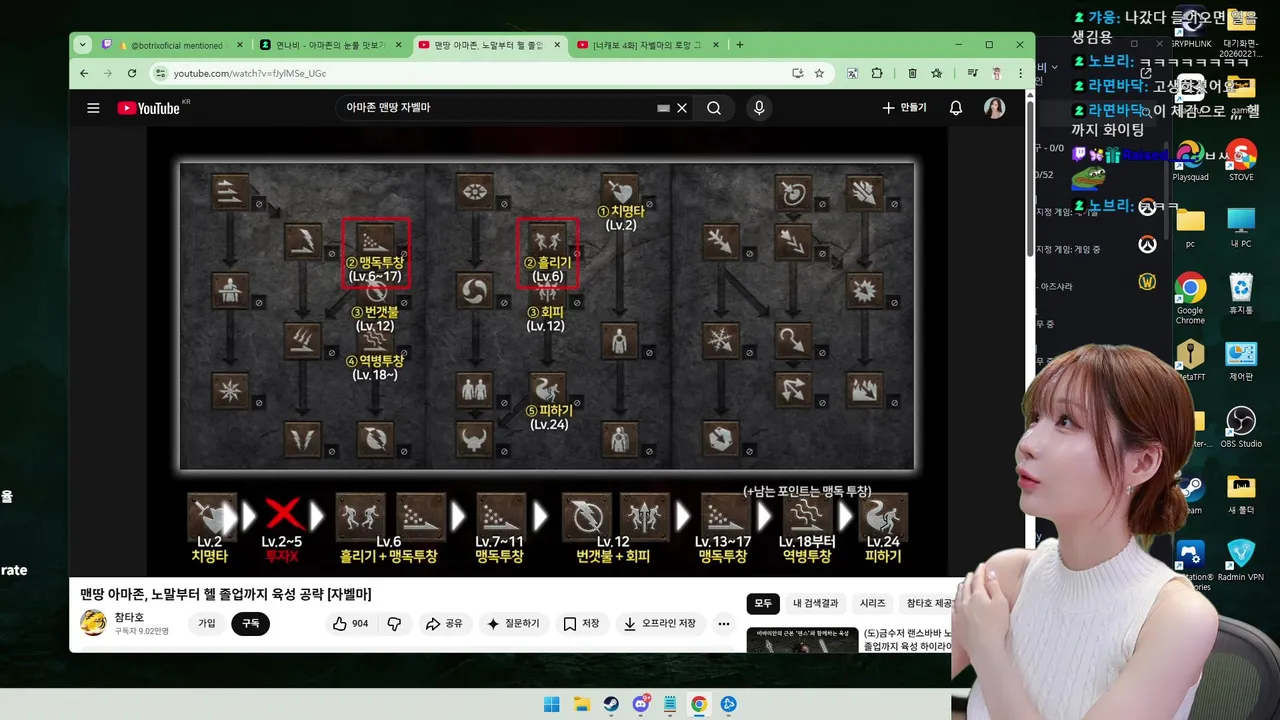Open Discord from the taskbar

pos(640,704)
